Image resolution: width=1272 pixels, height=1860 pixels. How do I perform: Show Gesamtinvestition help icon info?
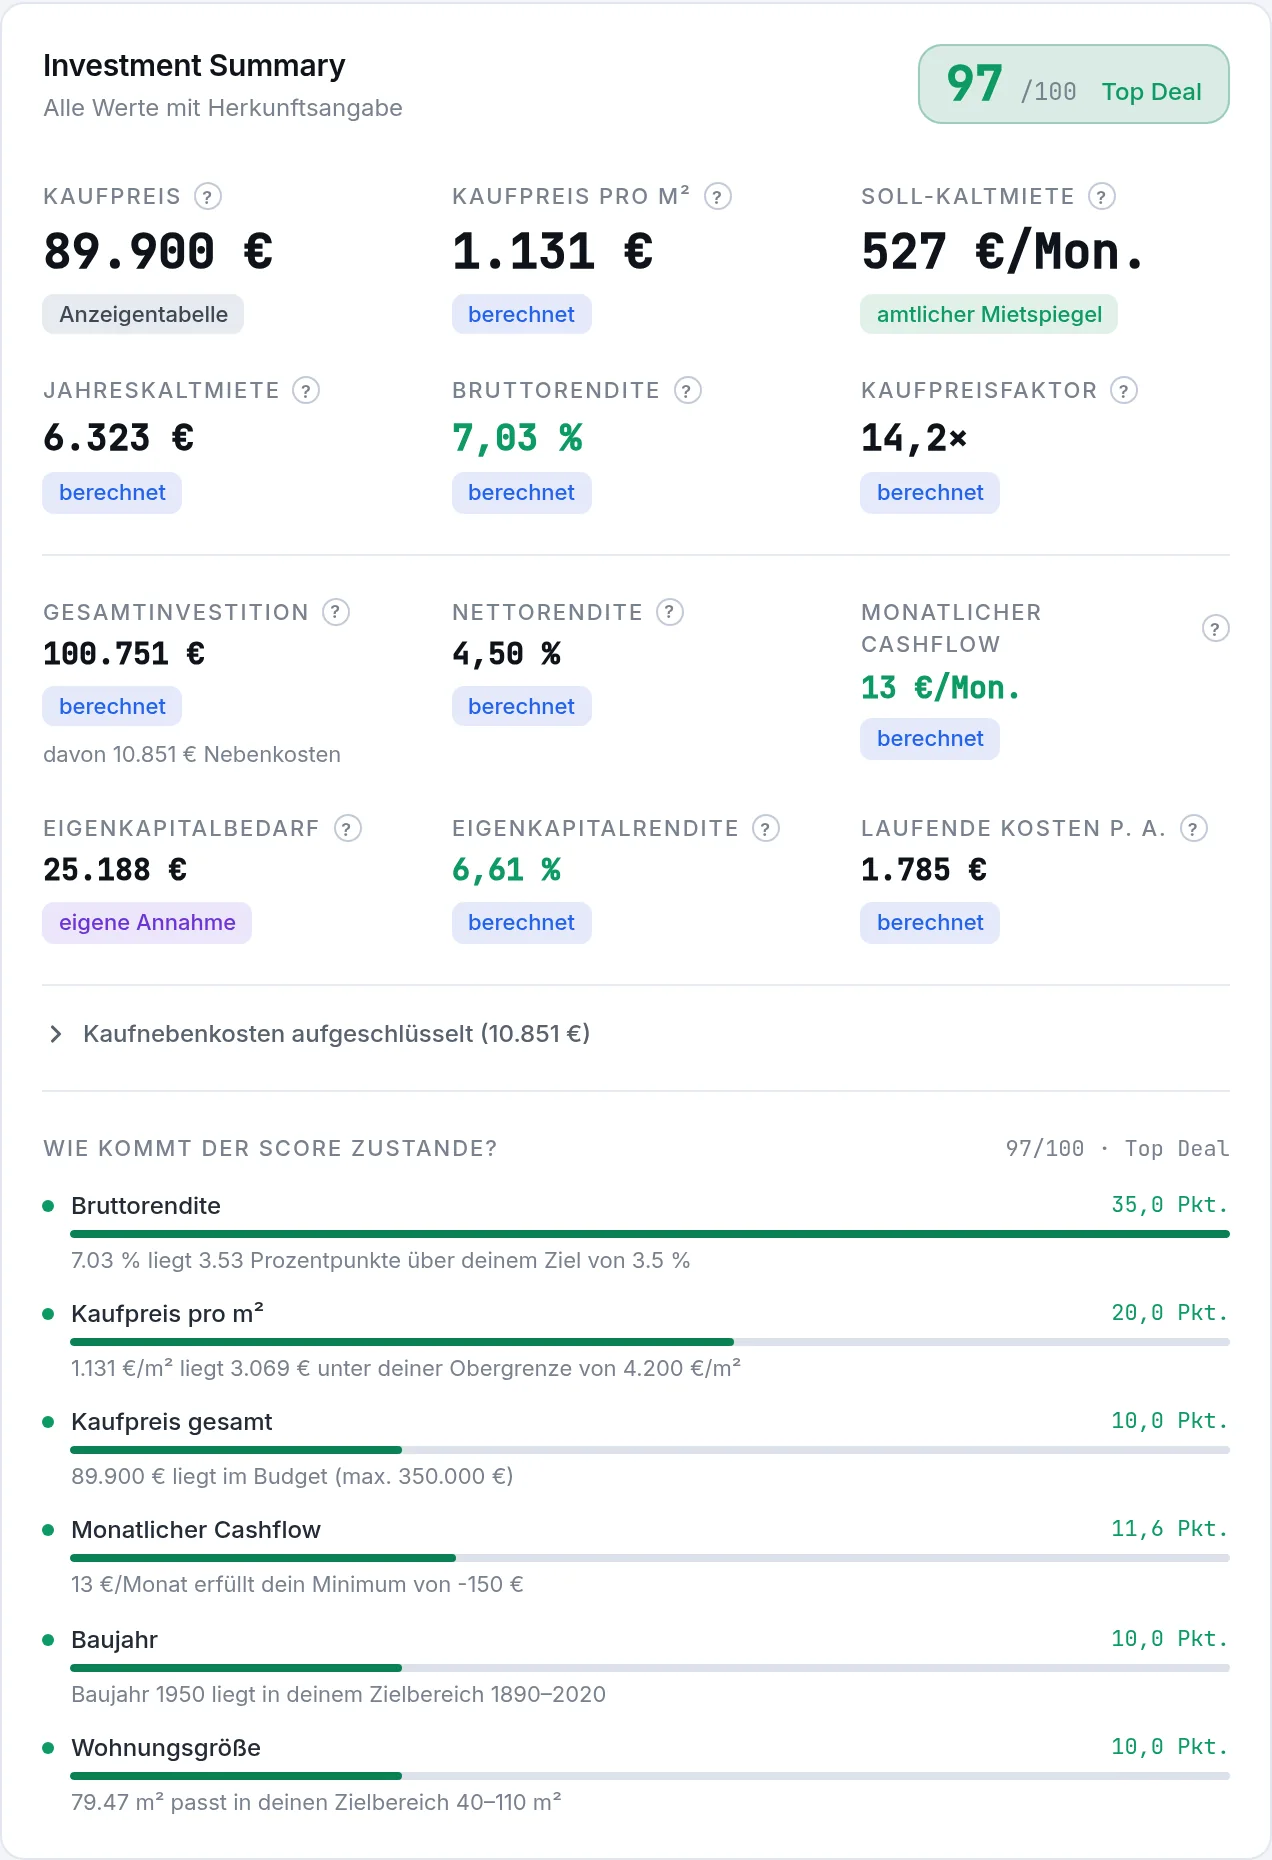[x=336, y=612]
